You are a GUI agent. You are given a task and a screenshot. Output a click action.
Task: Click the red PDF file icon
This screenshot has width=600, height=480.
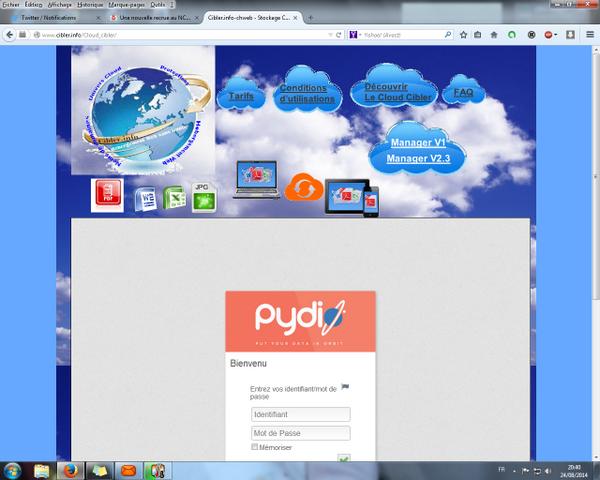(x=108, y=195)
